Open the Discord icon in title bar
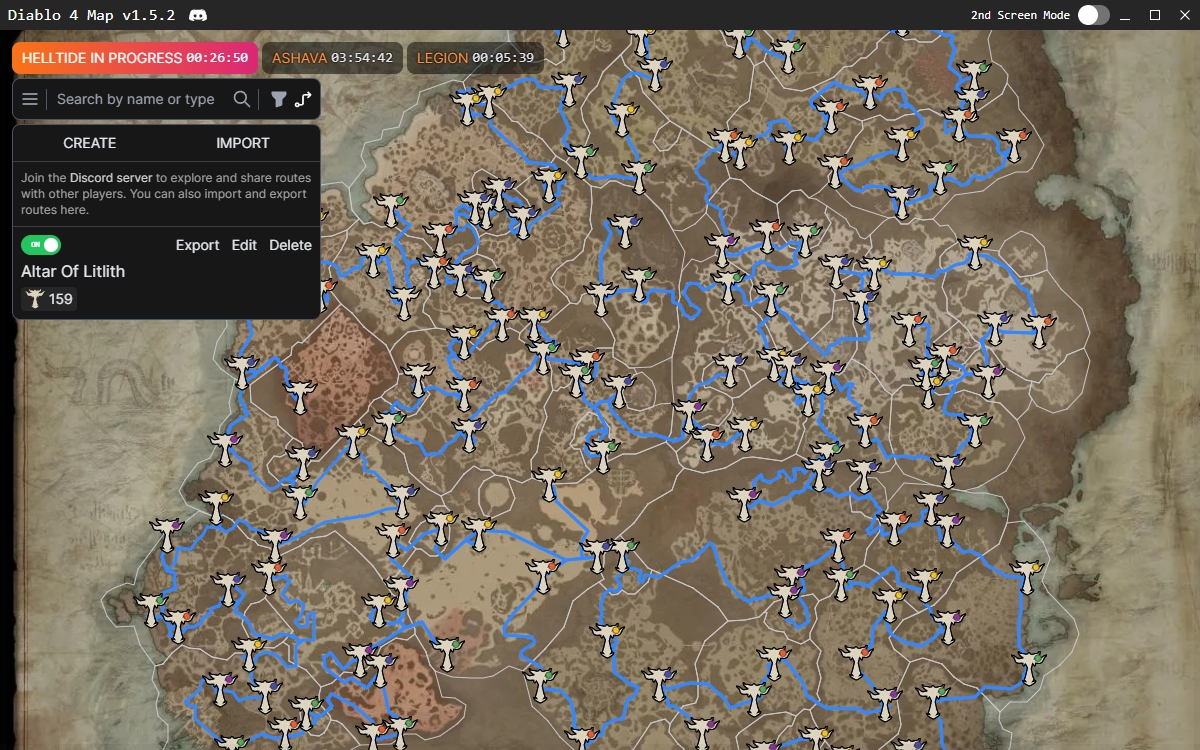 tap(198, 15)
